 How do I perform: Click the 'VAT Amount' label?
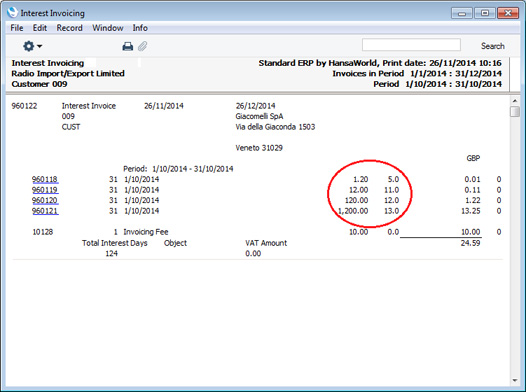point(266,243)
